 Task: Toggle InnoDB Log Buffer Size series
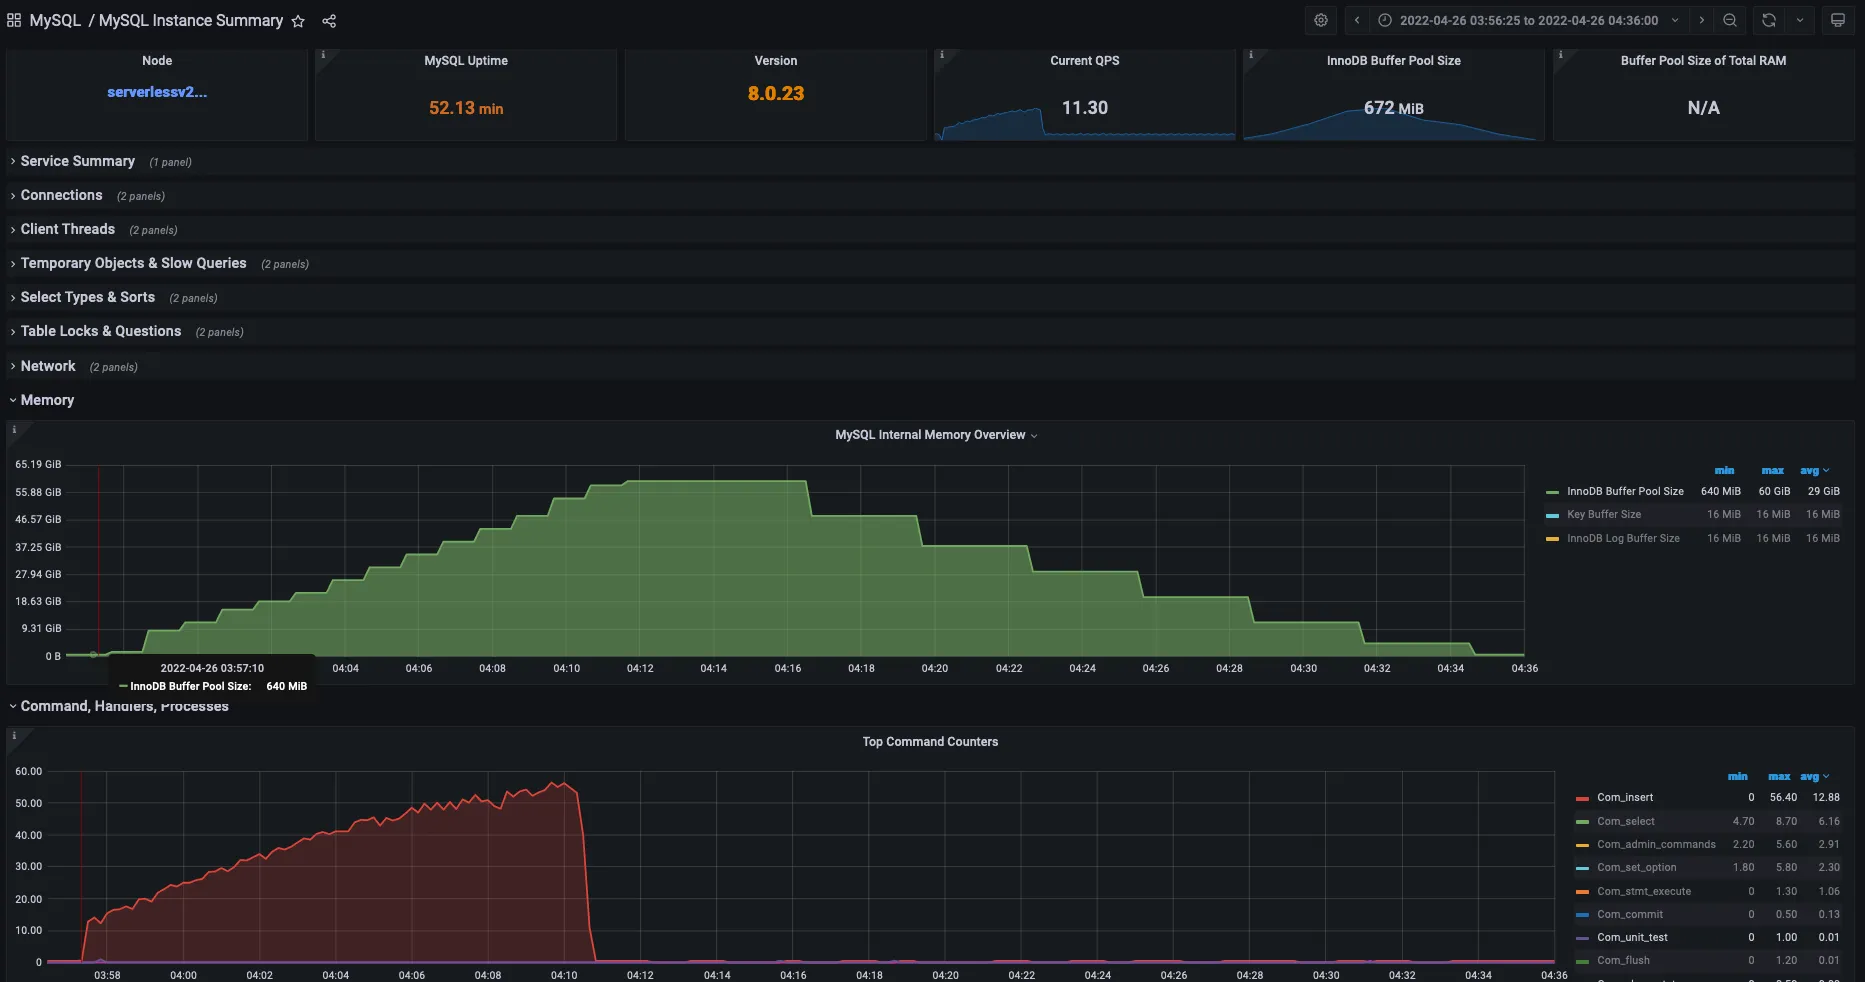tap(1623, 539)
